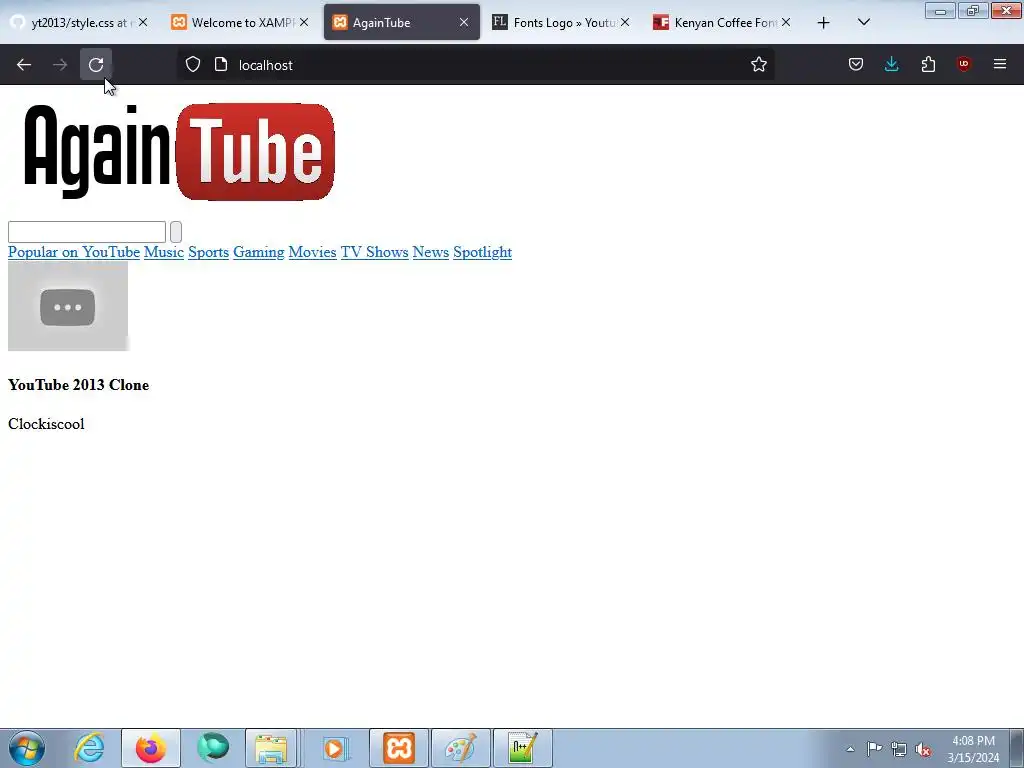Close the AgainTube tab
Screen dimensions: 1024x768
click(464, 23)
